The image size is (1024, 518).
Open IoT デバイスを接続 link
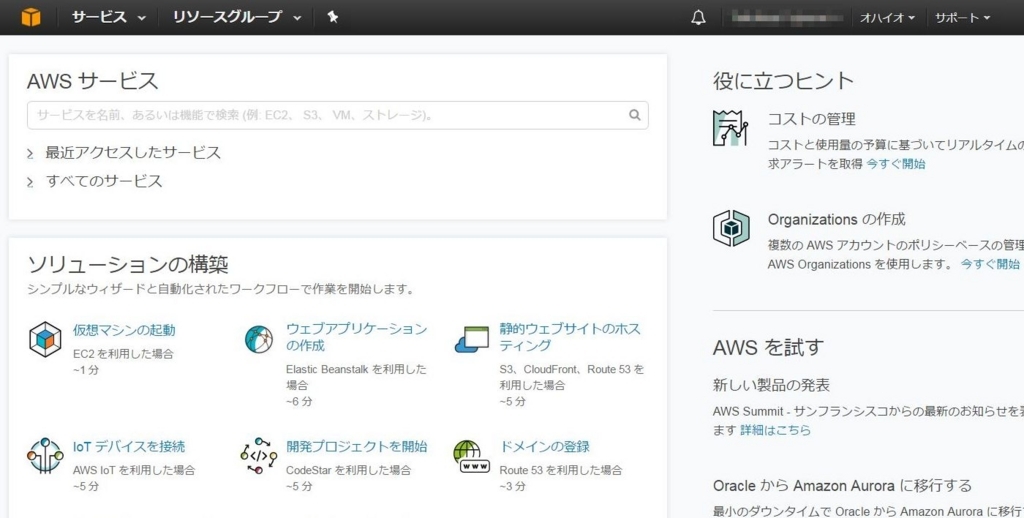click(129, 447)
